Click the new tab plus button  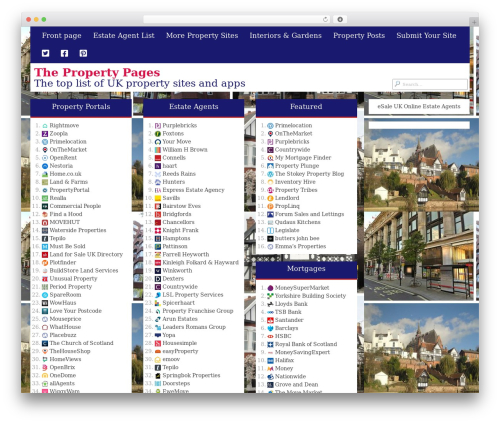(x=474, y=22)
